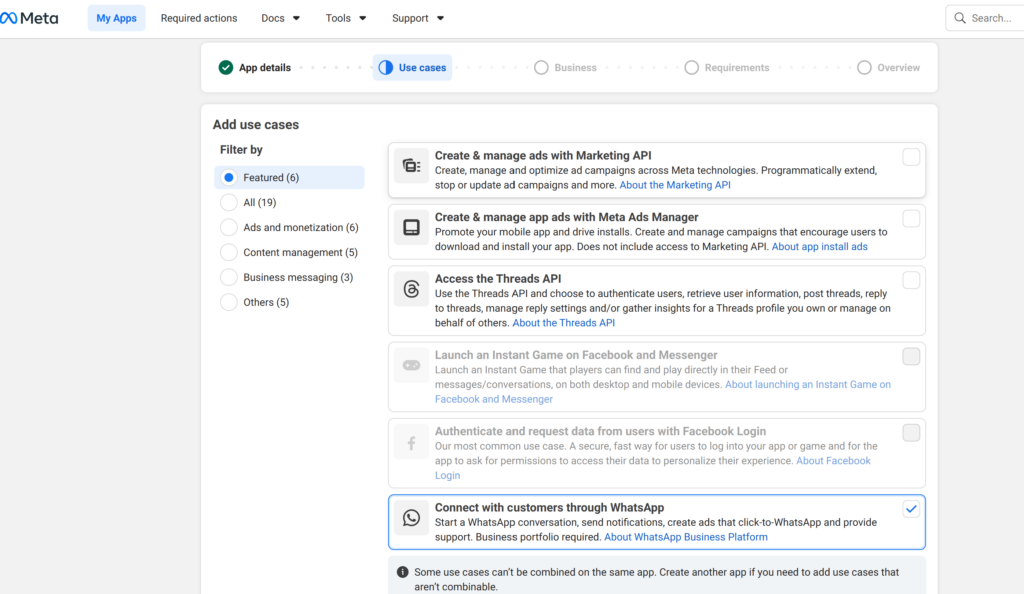Image resolution: width=1024 pixels, height=594 pixels.
Task: Open the My Apps tab
Action: [x=116, y=18]
